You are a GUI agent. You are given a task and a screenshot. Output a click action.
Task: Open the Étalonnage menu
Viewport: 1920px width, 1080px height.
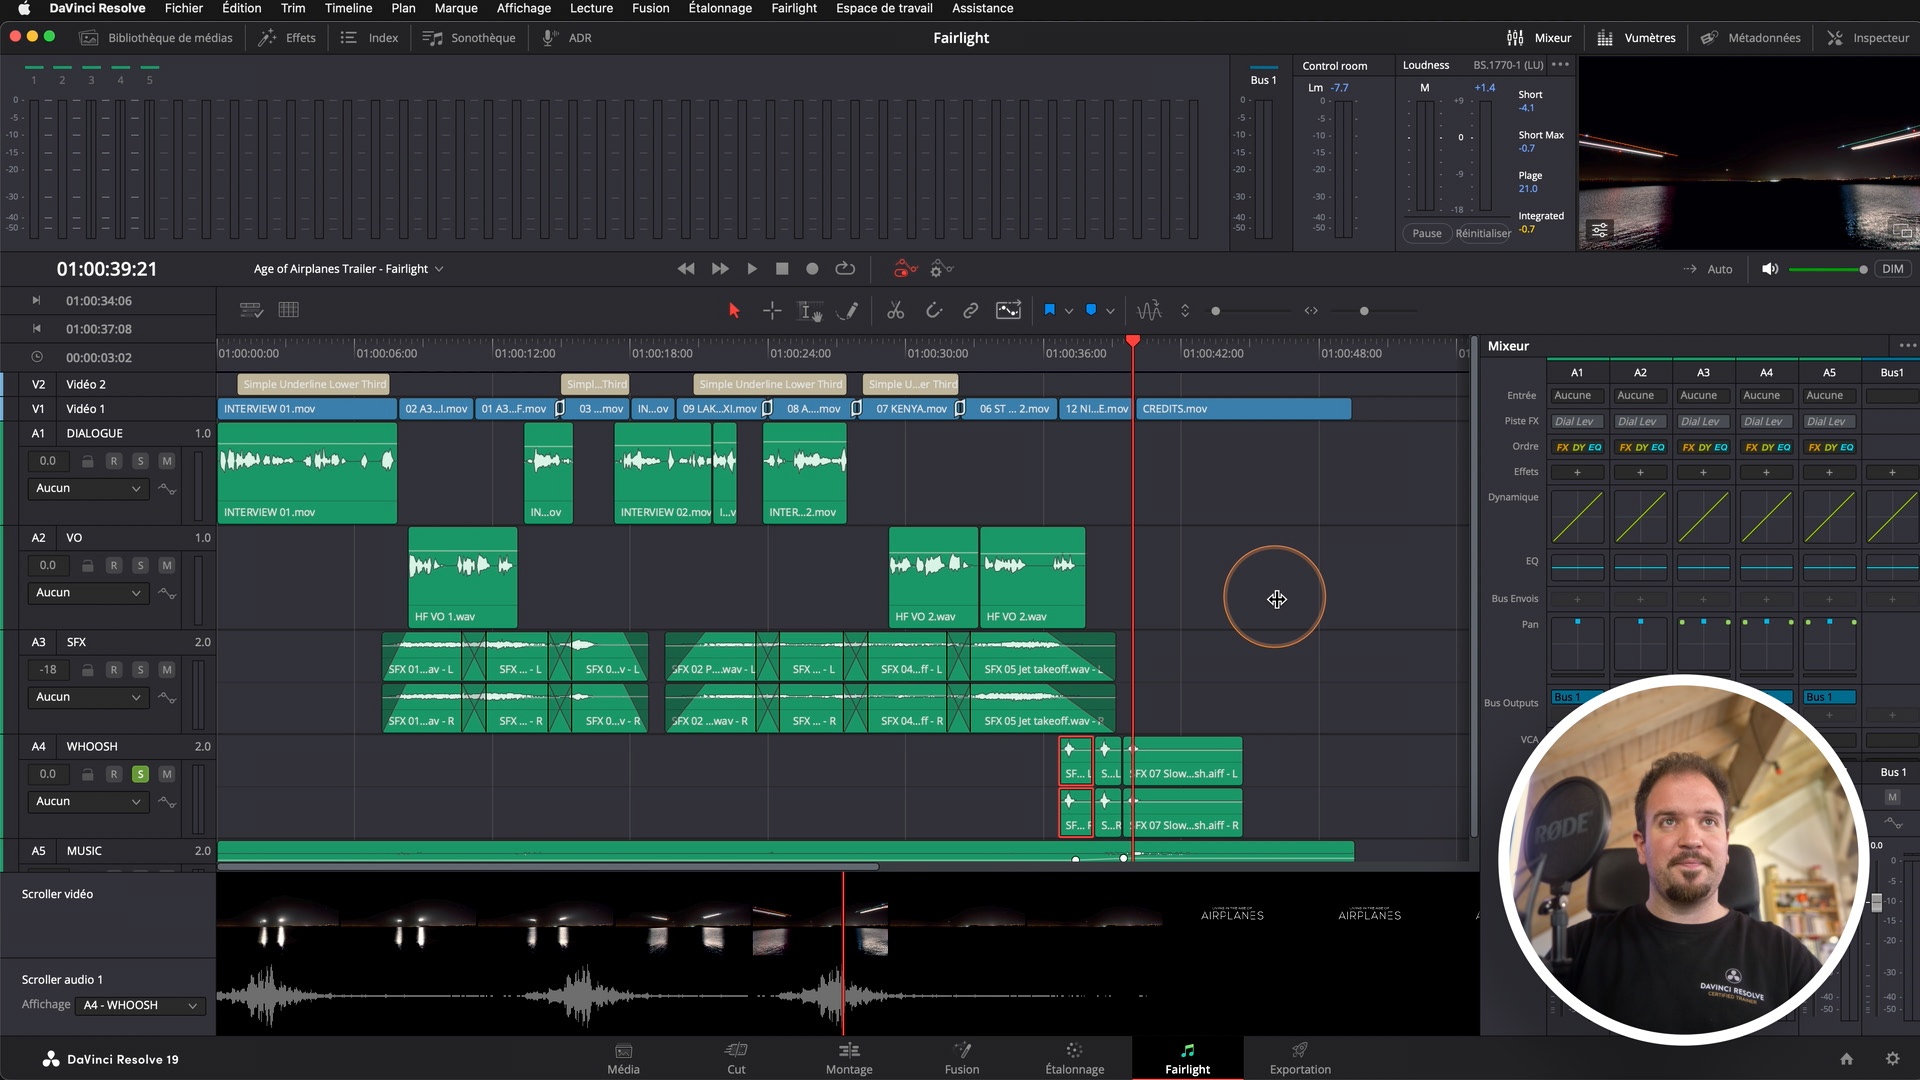coord(720,8)
